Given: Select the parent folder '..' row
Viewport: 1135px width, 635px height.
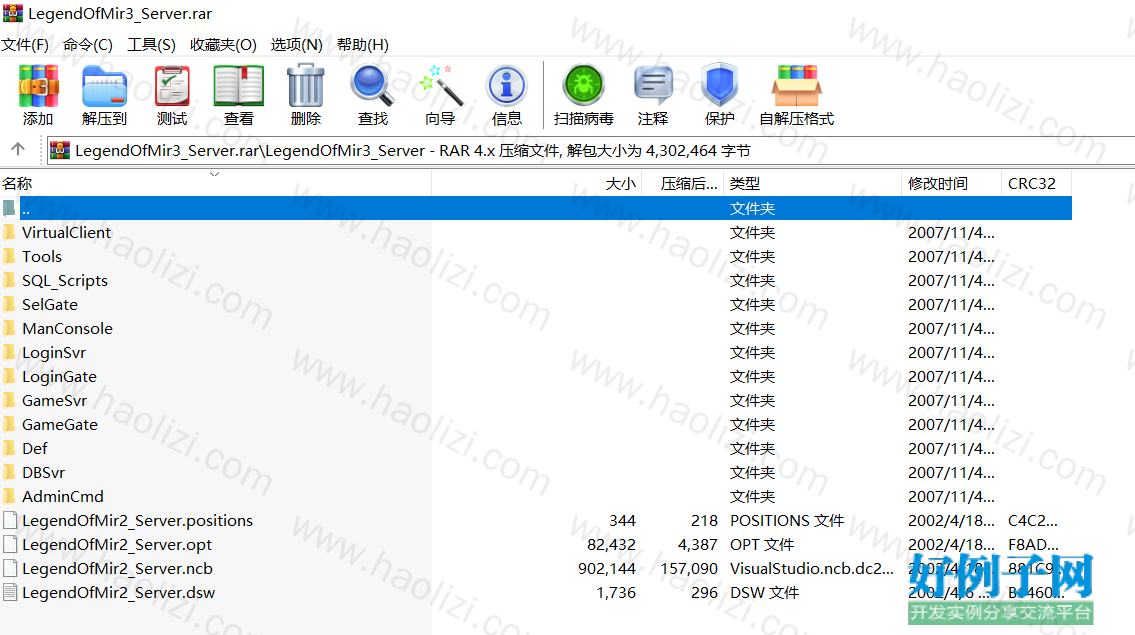Looking at the screenshot, I should 536,209.
